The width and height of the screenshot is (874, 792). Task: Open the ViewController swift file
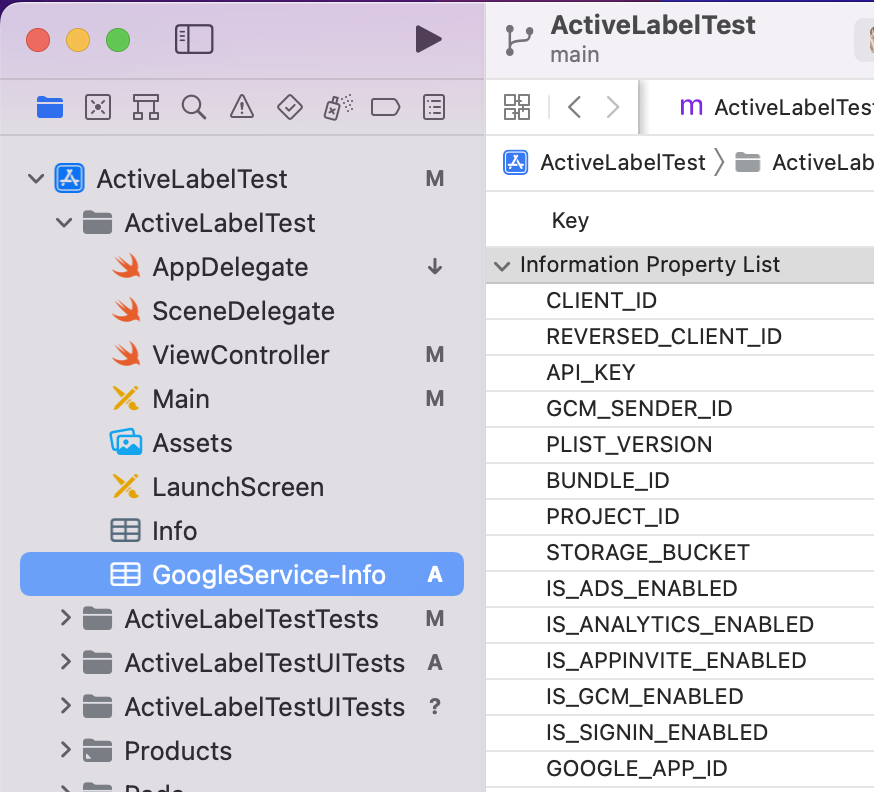click(x=241, y=355)
